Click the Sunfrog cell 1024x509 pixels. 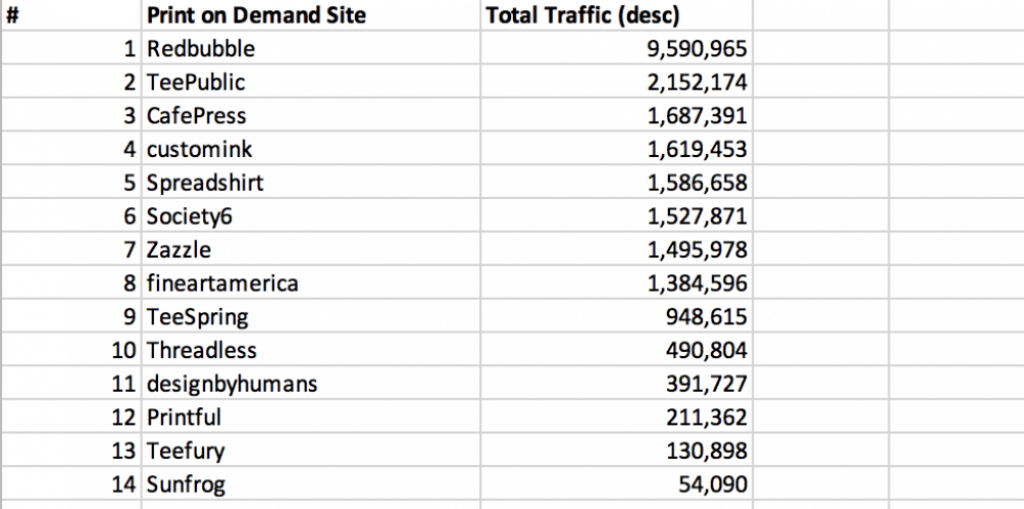(x=311, y=484)
